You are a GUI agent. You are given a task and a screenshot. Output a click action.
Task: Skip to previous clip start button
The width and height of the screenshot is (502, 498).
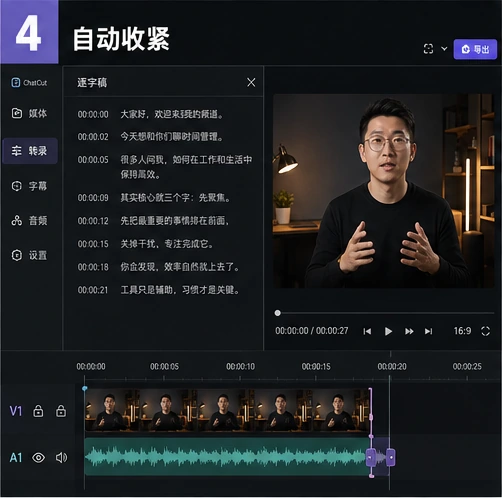click(367, 331)
